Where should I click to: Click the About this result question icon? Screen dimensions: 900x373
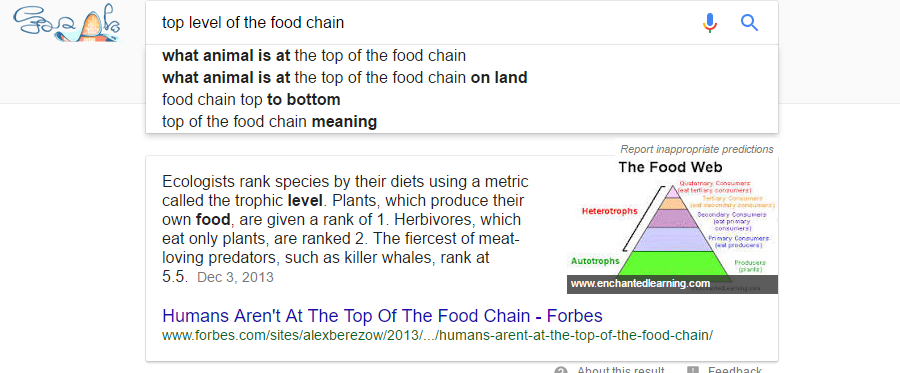tap(561, 370)
